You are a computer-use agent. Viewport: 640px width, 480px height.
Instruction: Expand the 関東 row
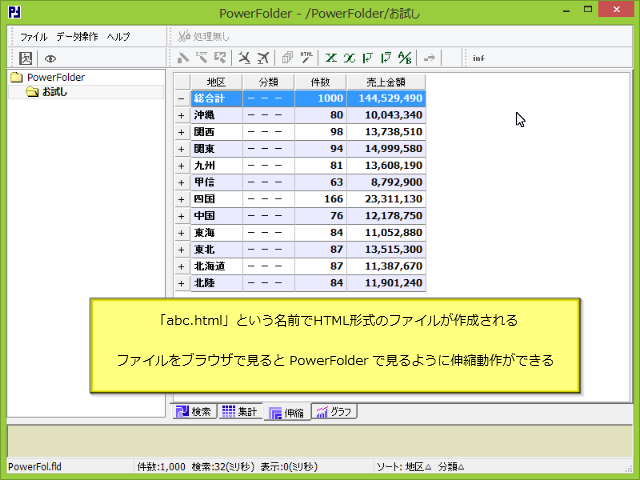tap(181, 149)
